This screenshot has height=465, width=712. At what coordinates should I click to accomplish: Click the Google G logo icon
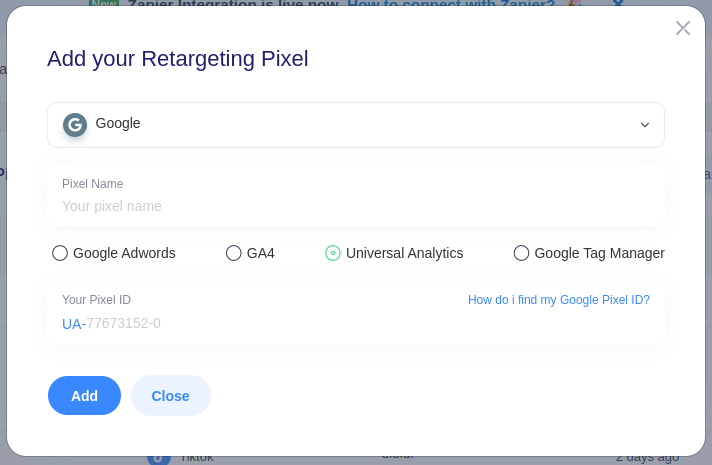75,125
